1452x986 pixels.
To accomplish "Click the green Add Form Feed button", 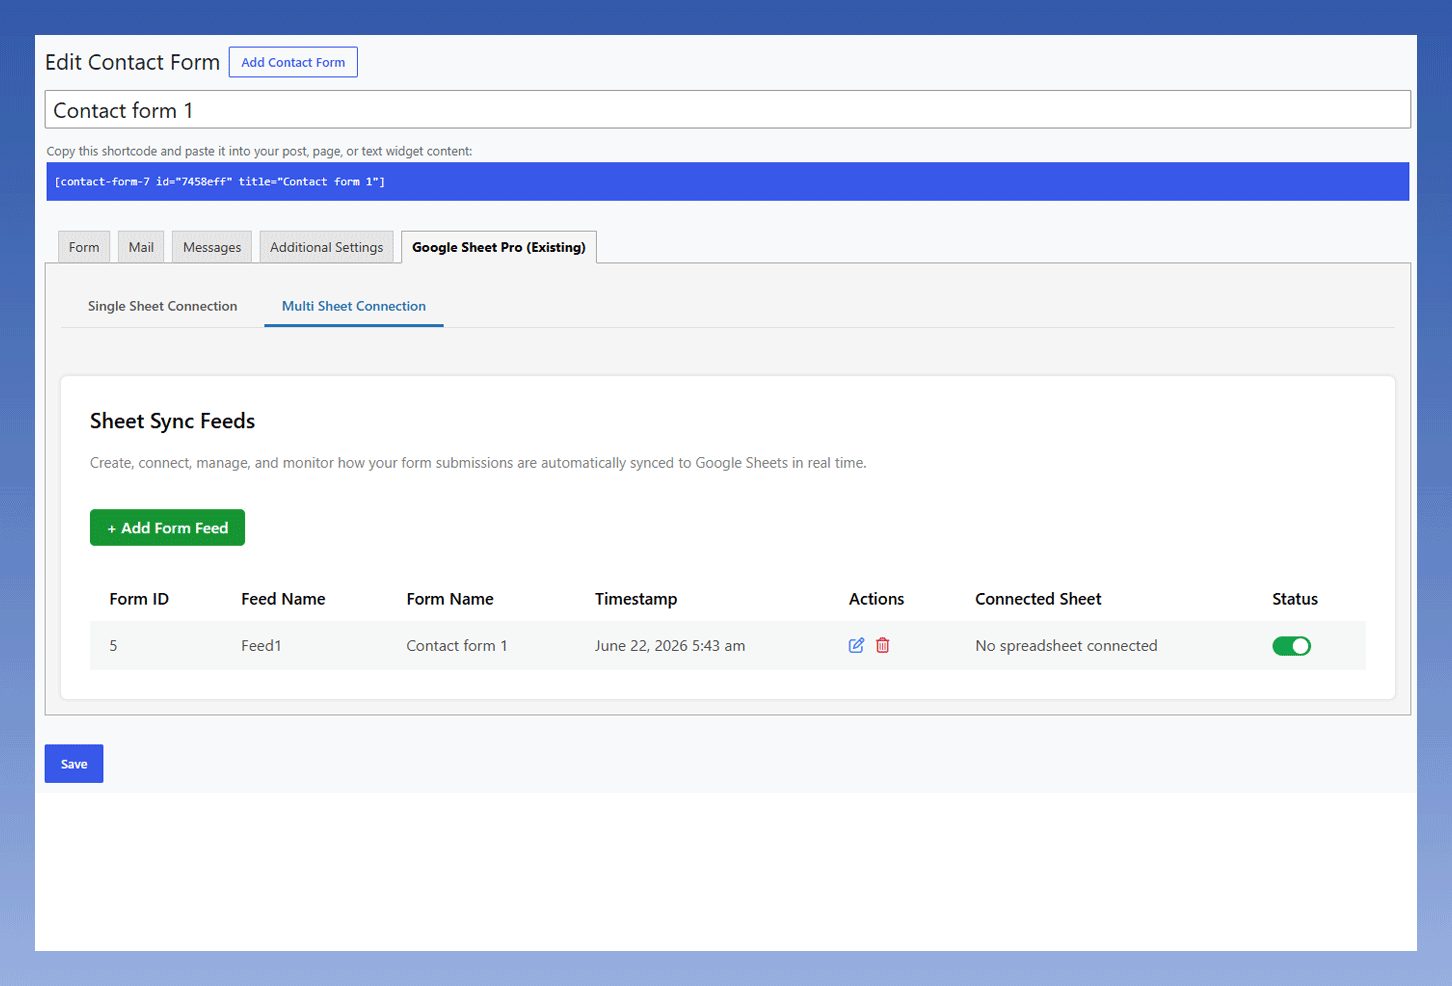I will [x=167, y=528].
